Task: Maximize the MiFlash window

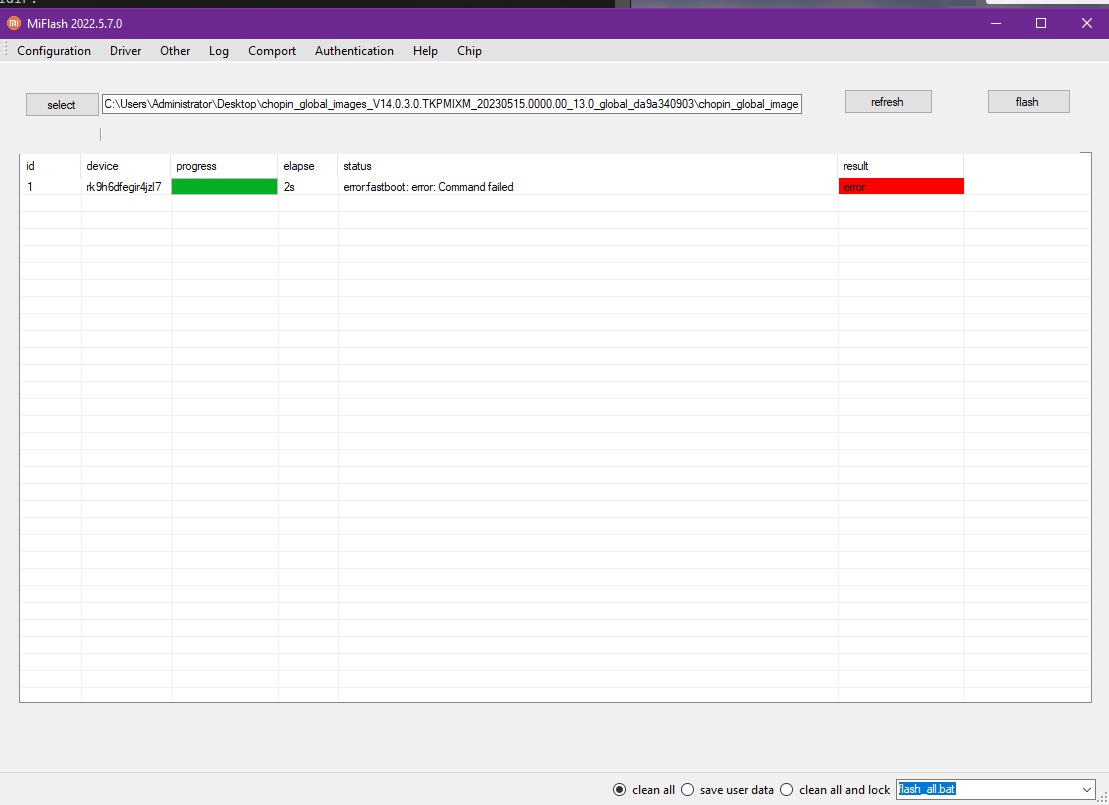Action: [1040, 23]
